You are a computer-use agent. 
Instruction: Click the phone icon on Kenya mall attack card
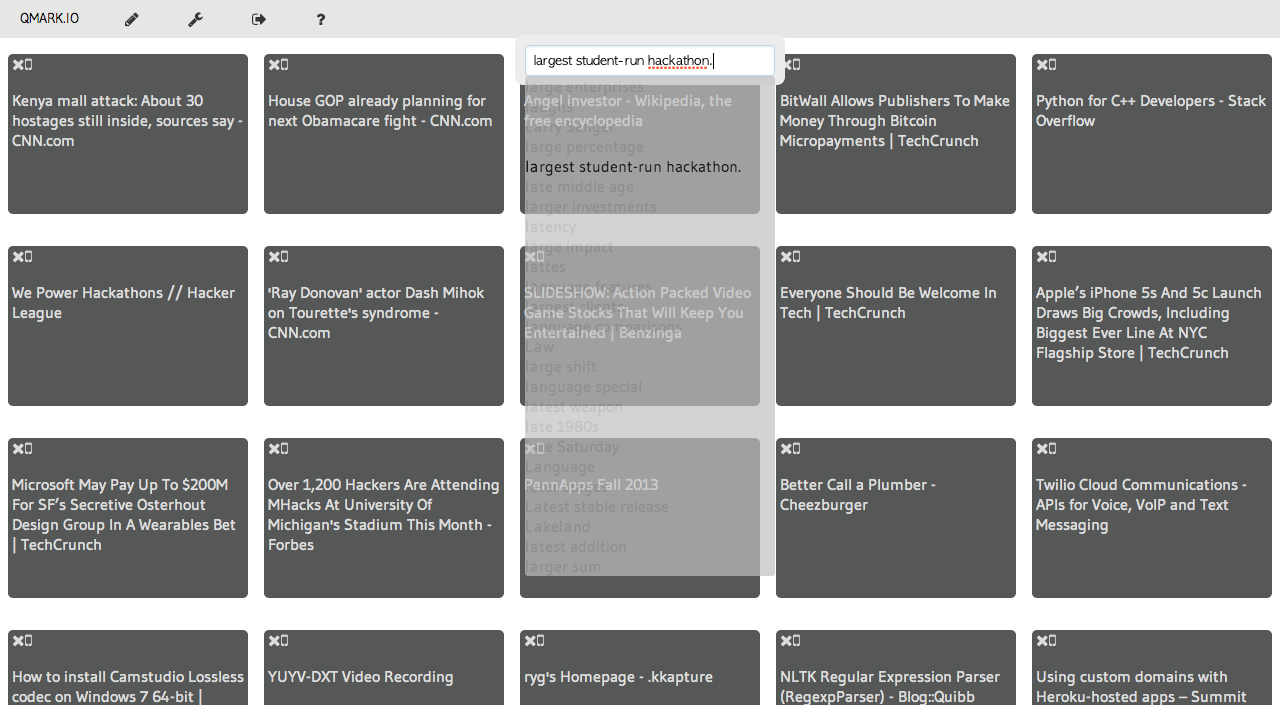click(x=29, y=65)
